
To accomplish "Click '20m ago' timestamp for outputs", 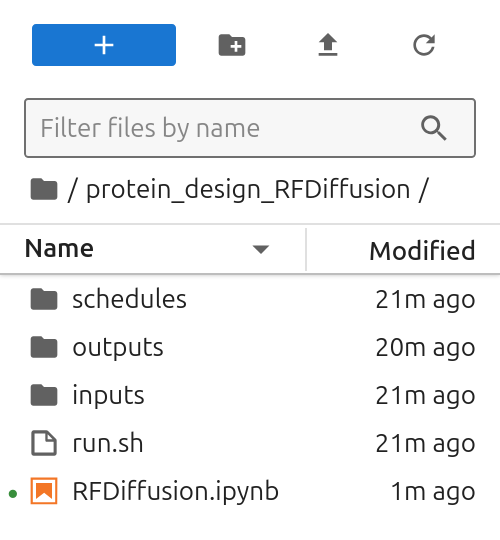I will point(425,347).
